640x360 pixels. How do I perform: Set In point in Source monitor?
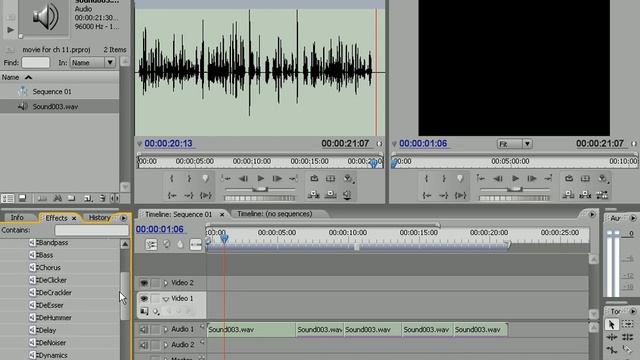(172, 179)
